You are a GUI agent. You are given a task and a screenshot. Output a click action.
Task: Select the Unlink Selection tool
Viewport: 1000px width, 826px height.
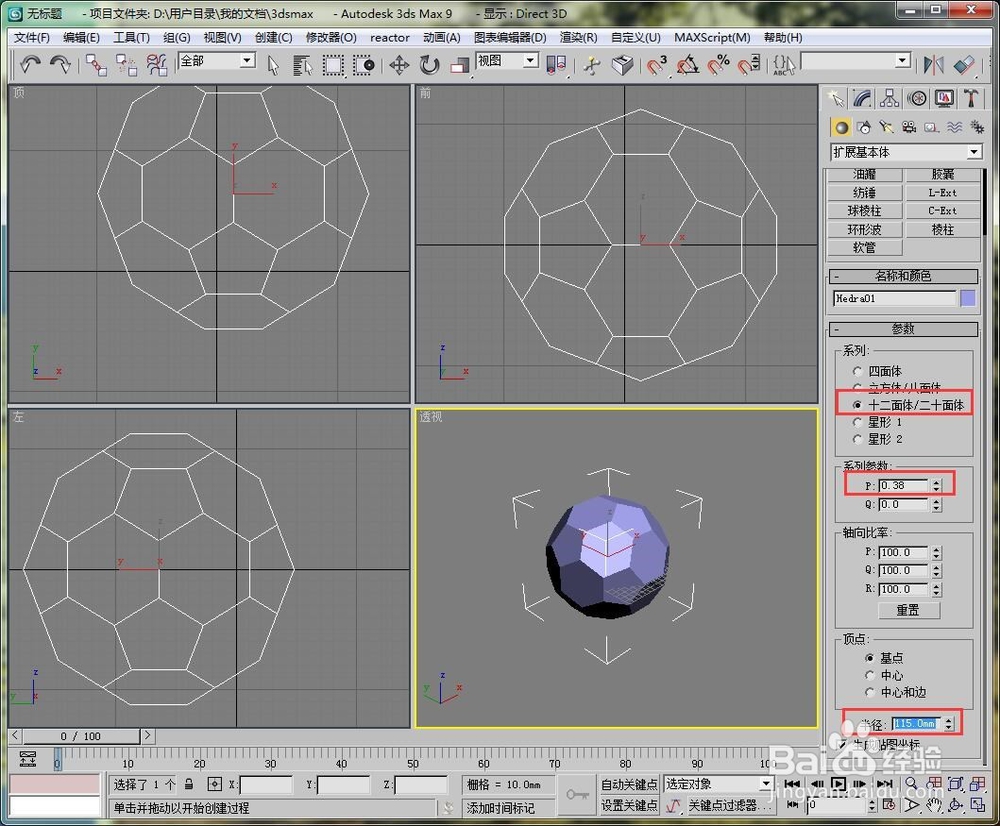point(126,65)
